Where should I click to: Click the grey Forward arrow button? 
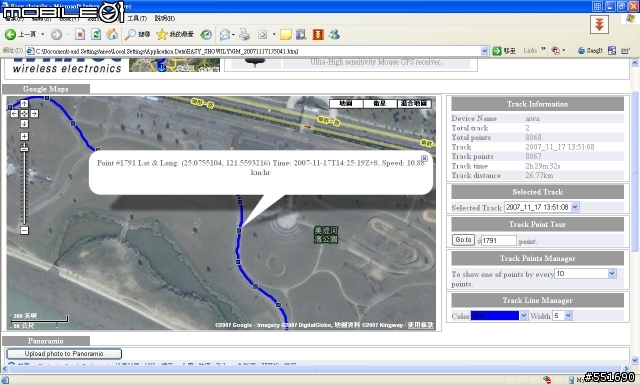[56, 35]
